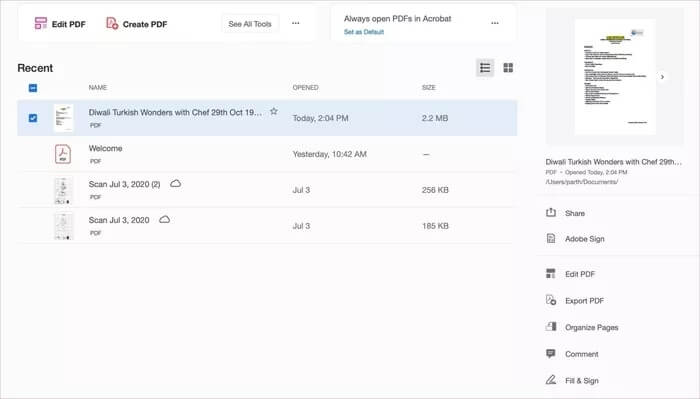Image resolution: width=700 pixels, height=399 pixels.
Task: Toggle the select-all checkbox in header
Action: point(33,88)
